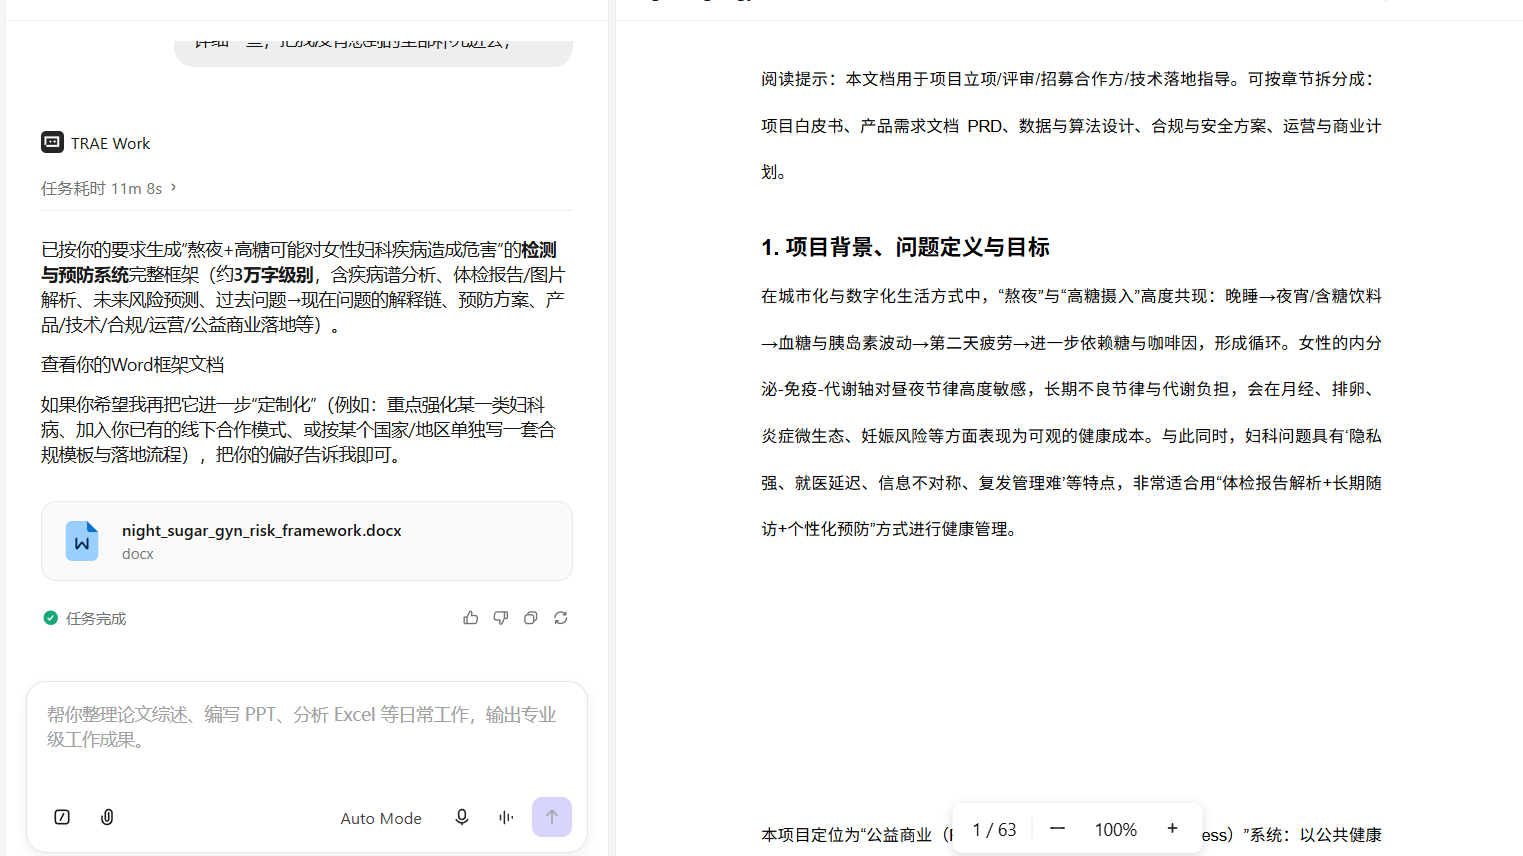
Task: Give the response a thumbs up
Action: [471, 618]
